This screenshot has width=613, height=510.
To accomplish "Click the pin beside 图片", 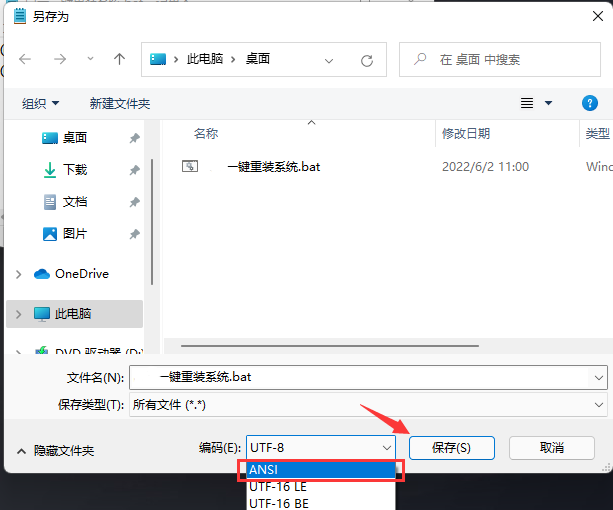I will coord(134,234).
